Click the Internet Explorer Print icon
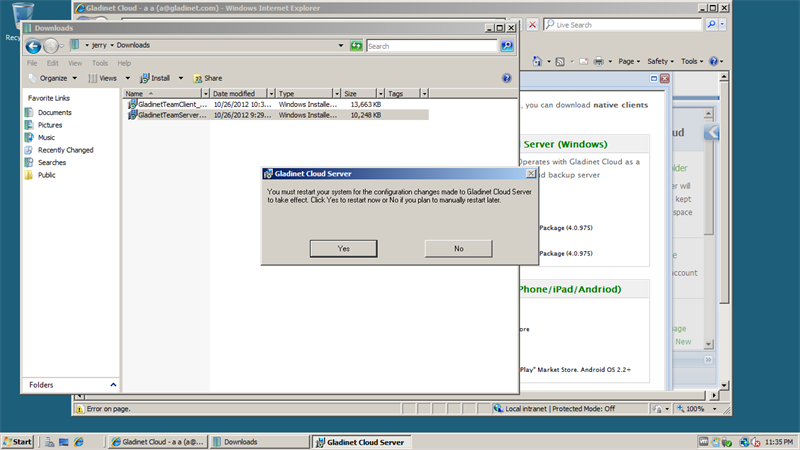800x450 pixels. click(598, 61)
